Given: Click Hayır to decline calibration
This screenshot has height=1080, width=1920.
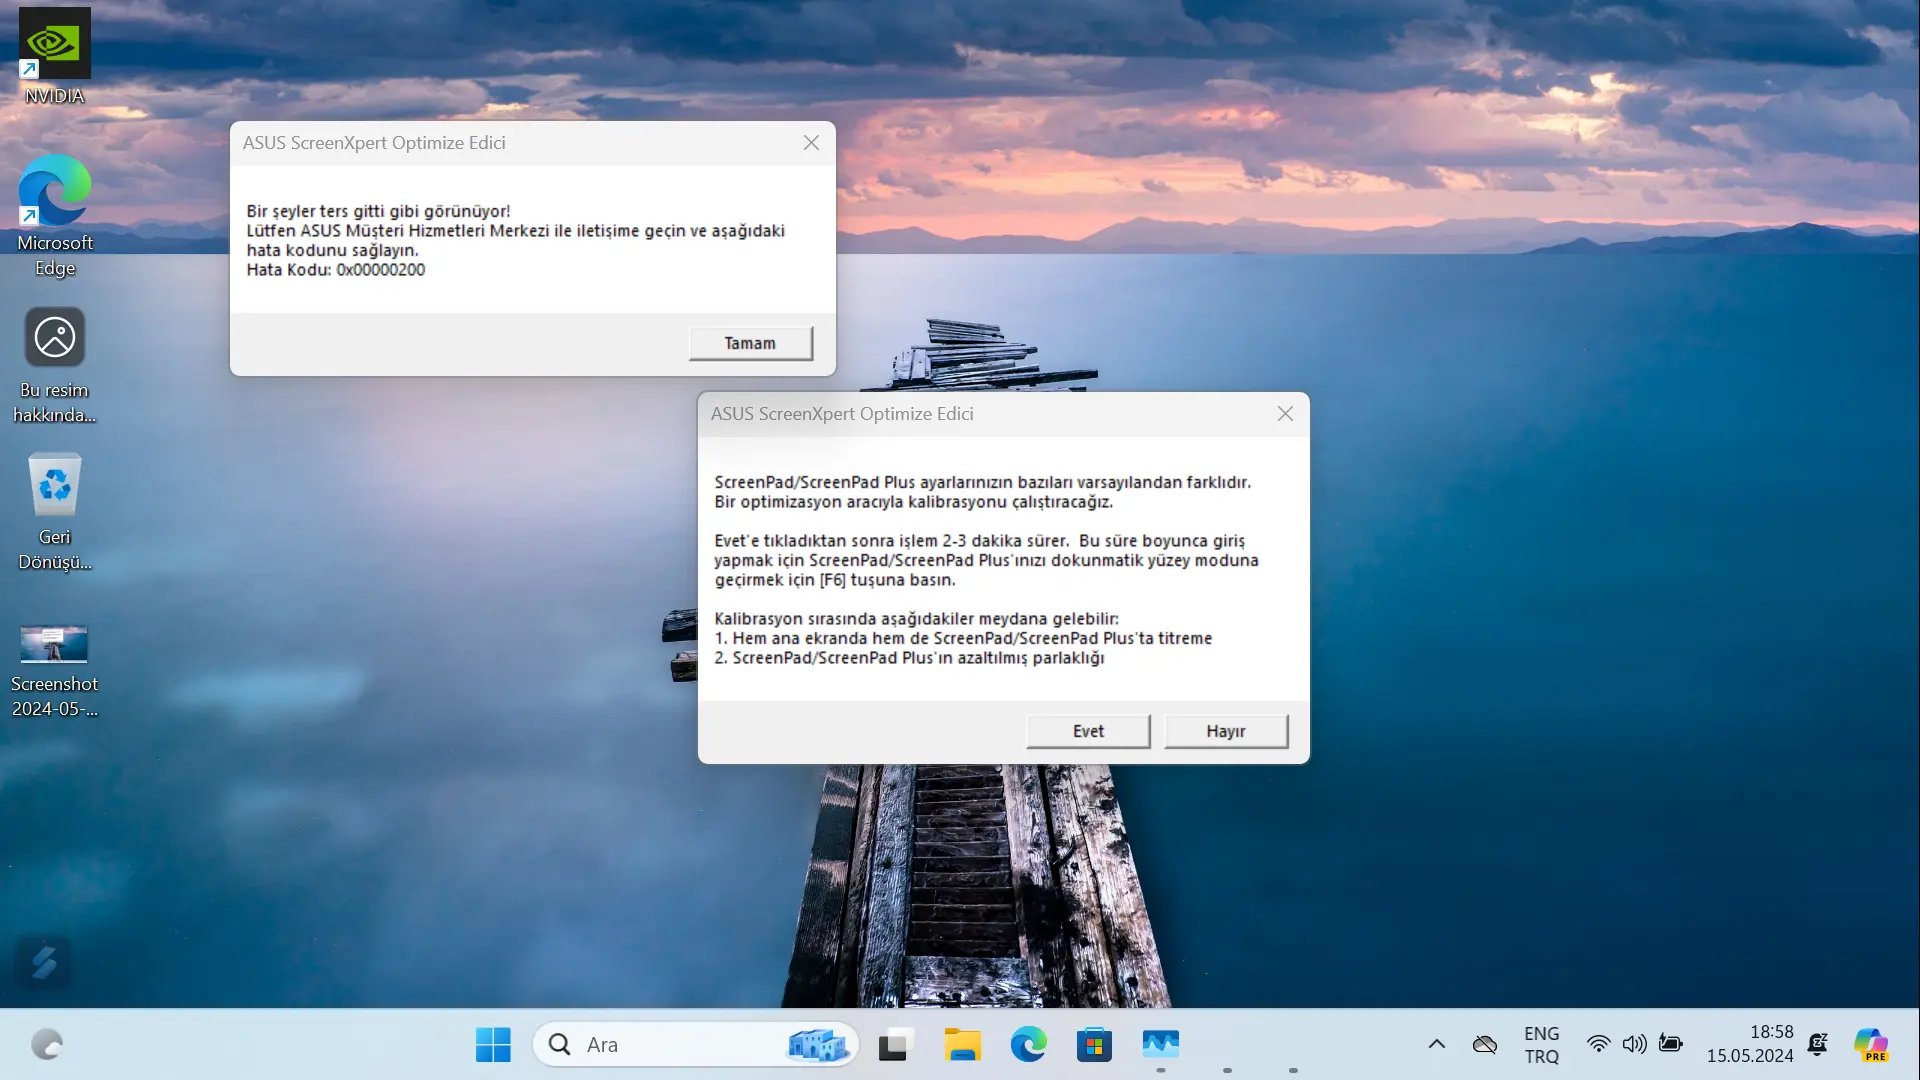Looking at the screenshot, I should pos(1225,731).
